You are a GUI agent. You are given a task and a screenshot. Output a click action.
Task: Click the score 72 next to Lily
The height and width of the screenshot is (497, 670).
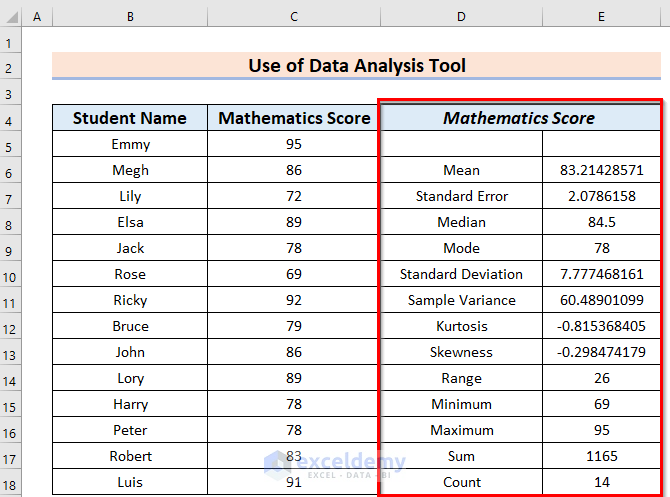click(293, 196)
